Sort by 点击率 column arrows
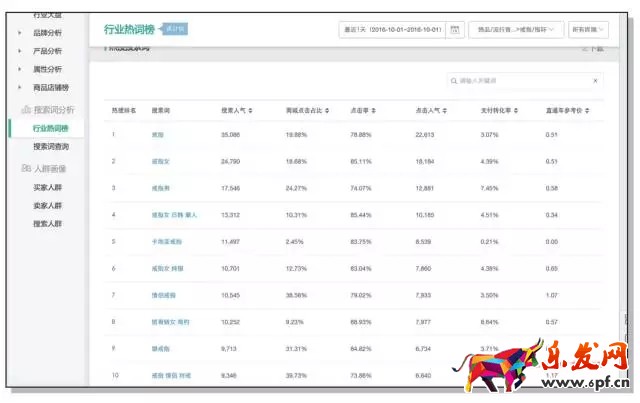This screenshot has height=403, width=640. tap(373, 108)
